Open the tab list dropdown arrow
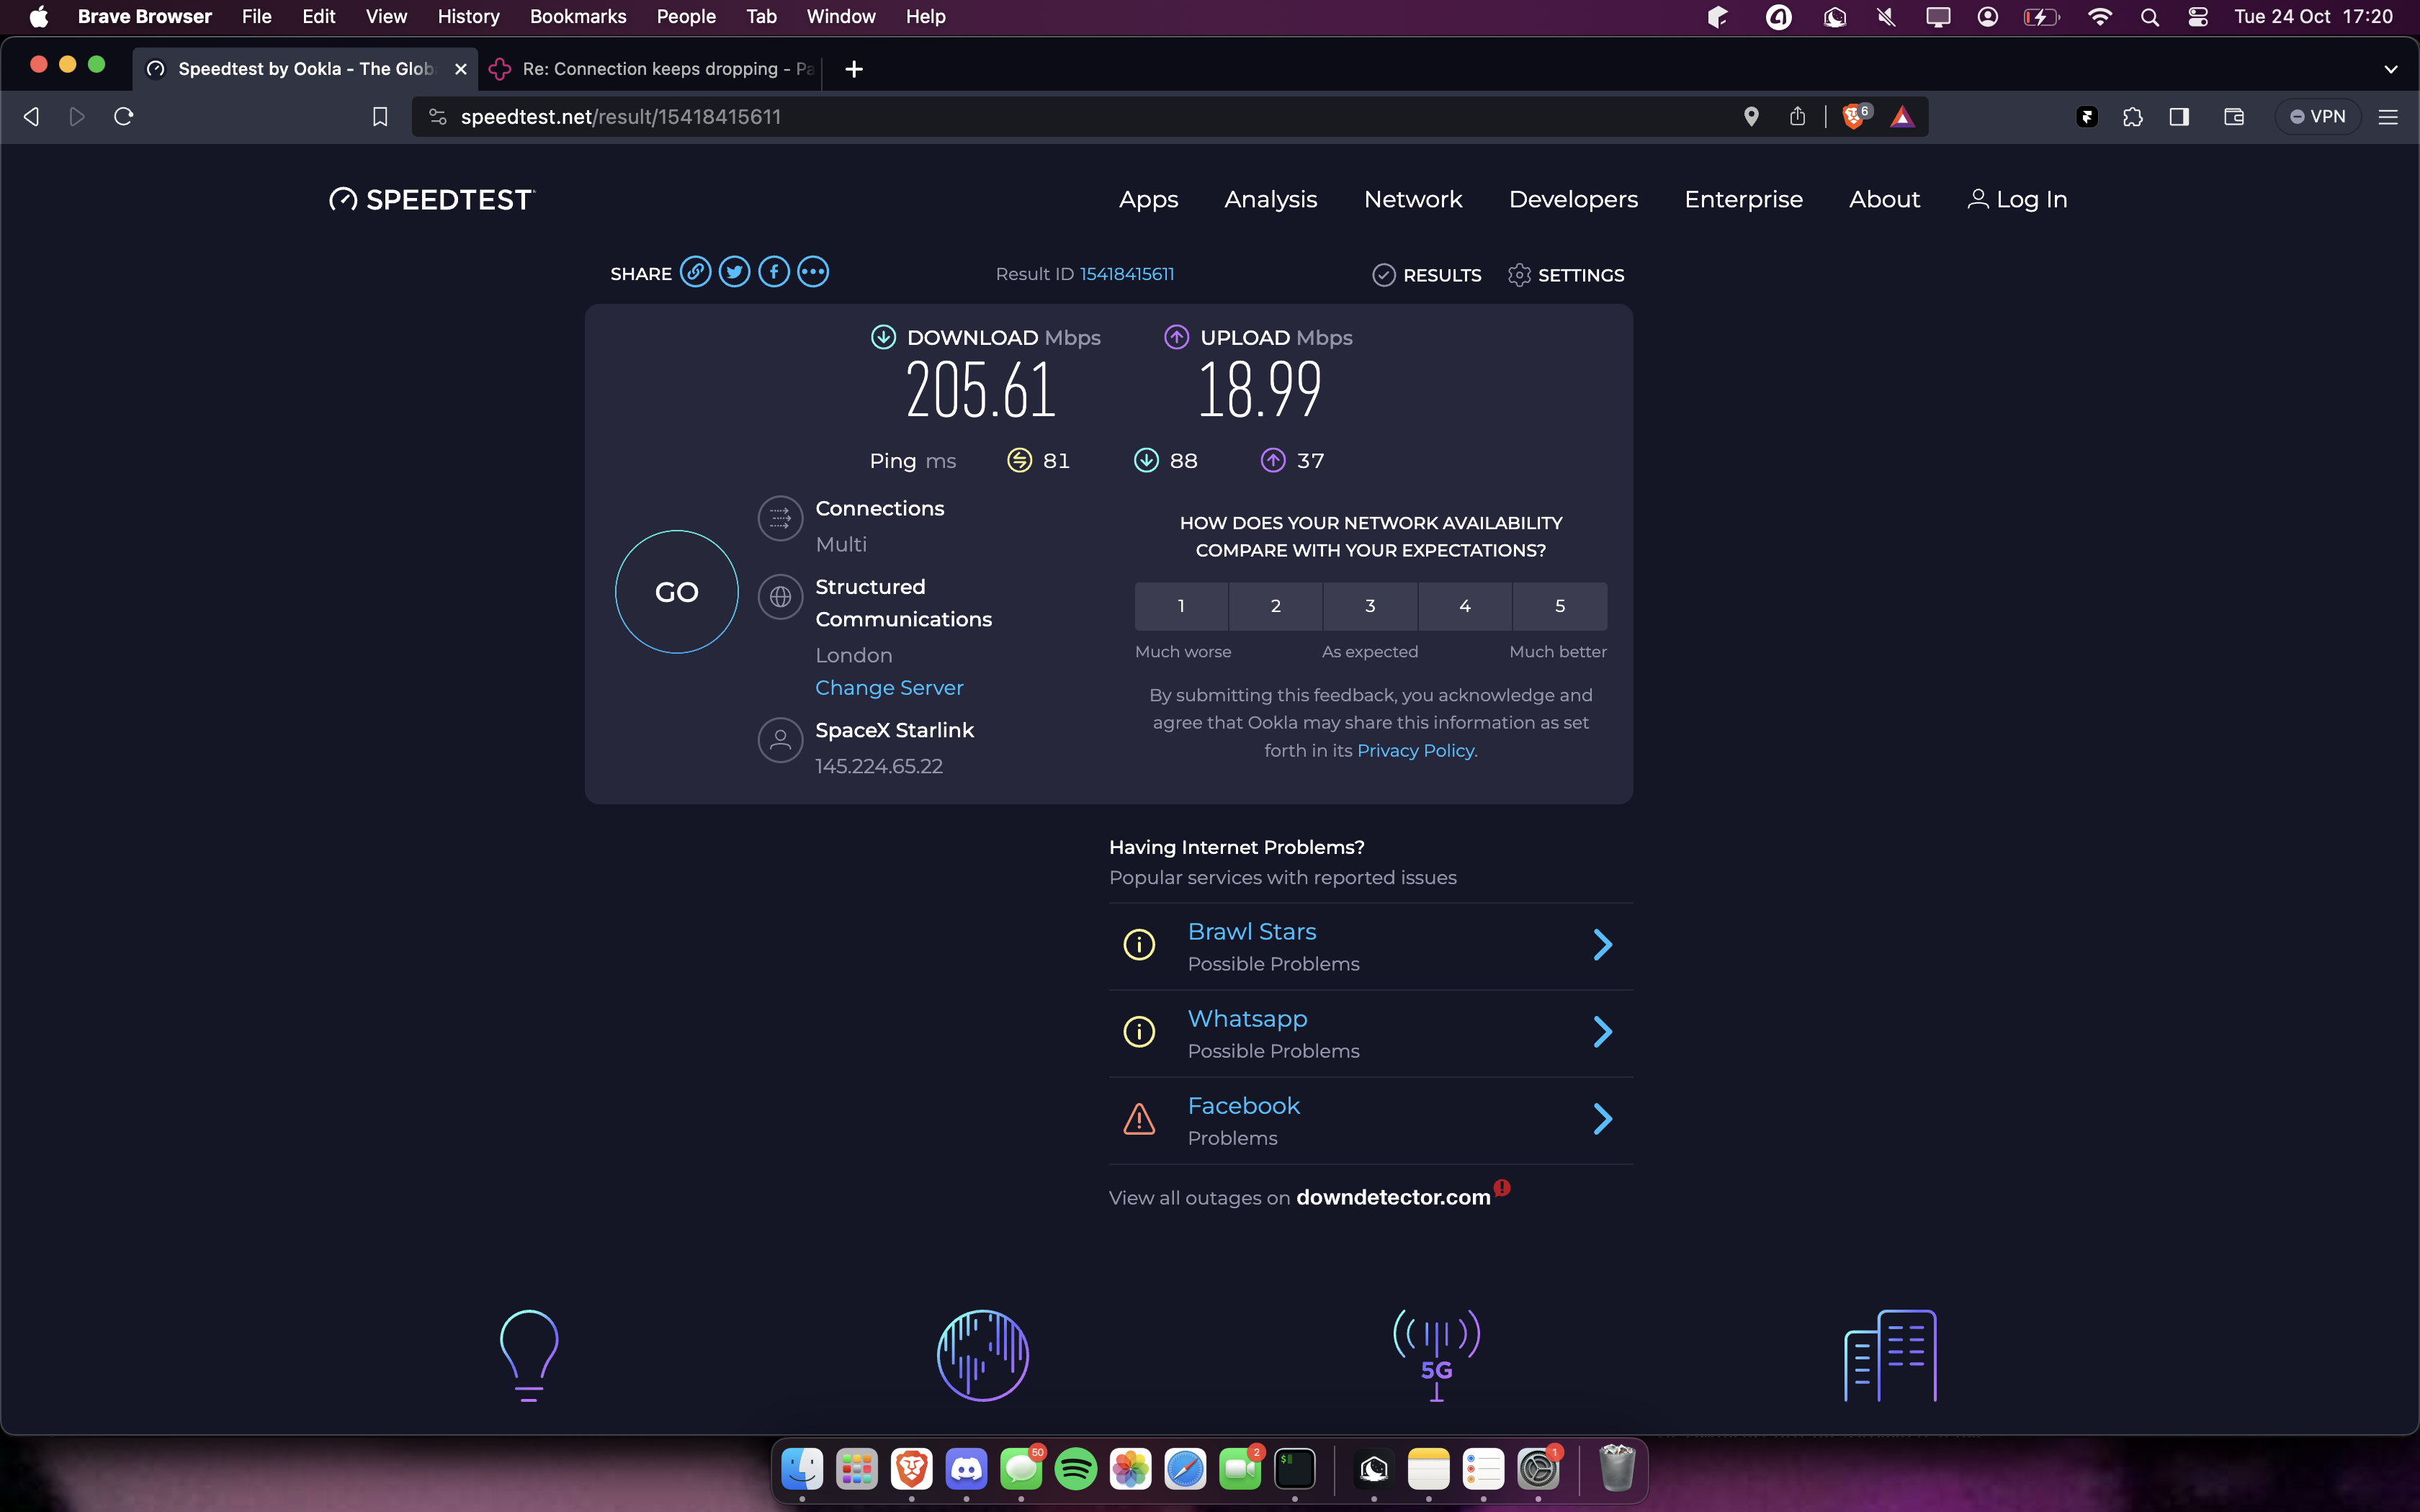 tap(2390, 69)
